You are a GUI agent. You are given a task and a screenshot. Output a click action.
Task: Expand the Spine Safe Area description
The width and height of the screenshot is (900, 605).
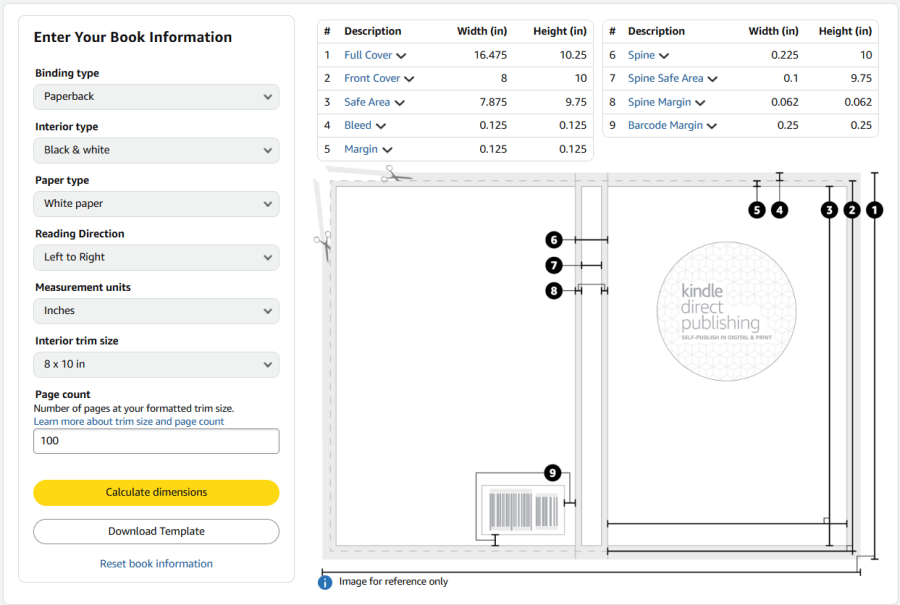click(672, 79)
